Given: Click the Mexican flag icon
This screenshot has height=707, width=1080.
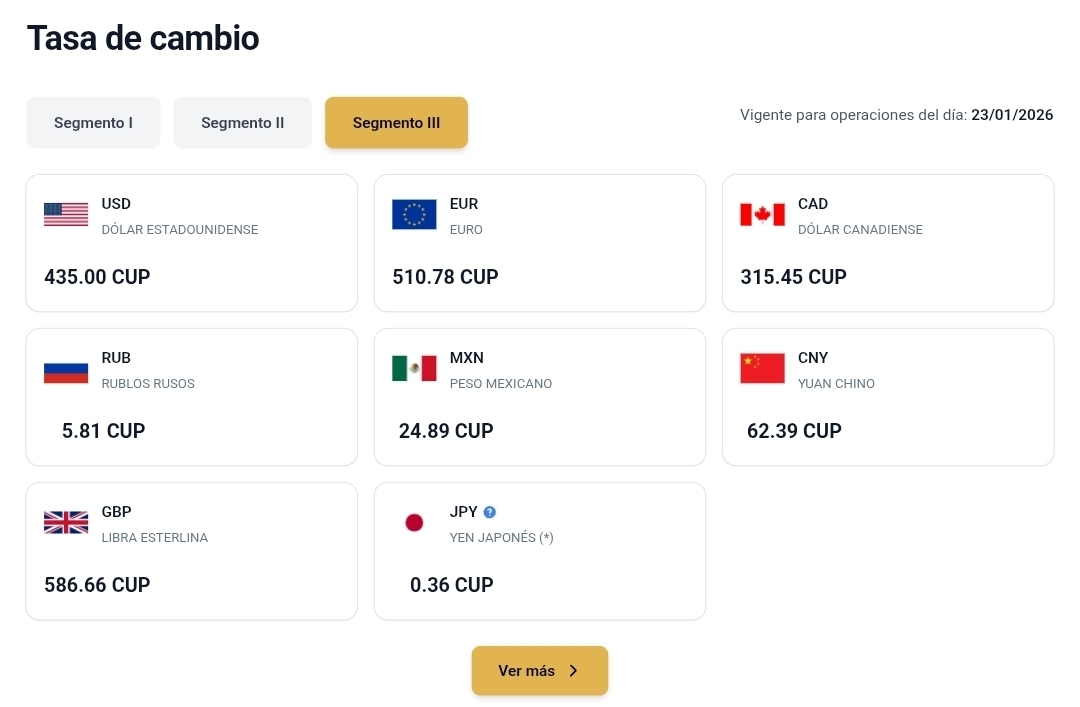Looking at the screenshot, I should pos(414,368).
